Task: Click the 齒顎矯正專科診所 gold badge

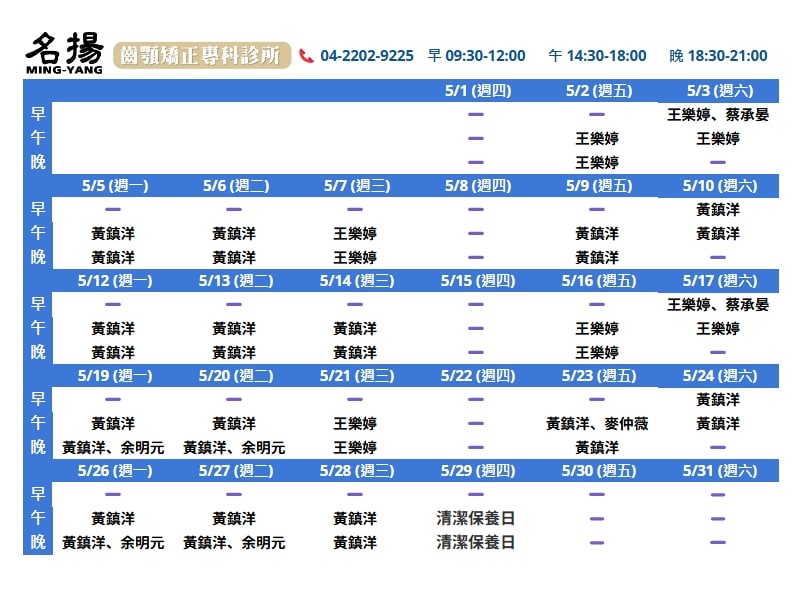Action: [202, 55]
